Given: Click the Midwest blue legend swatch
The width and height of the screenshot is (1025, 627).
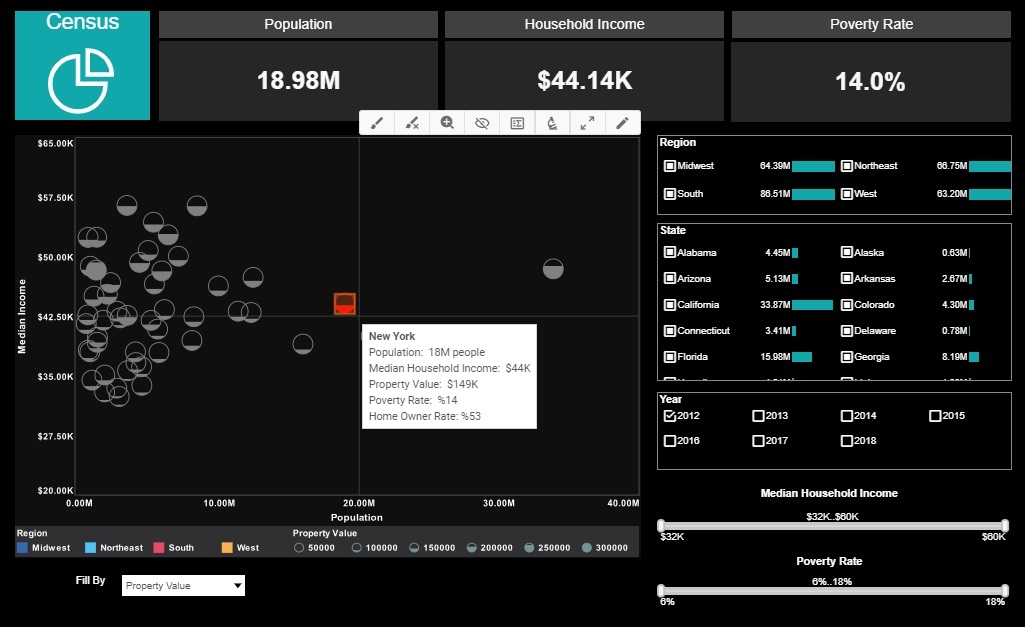Looking at the screenshot, I should point(22,548).
